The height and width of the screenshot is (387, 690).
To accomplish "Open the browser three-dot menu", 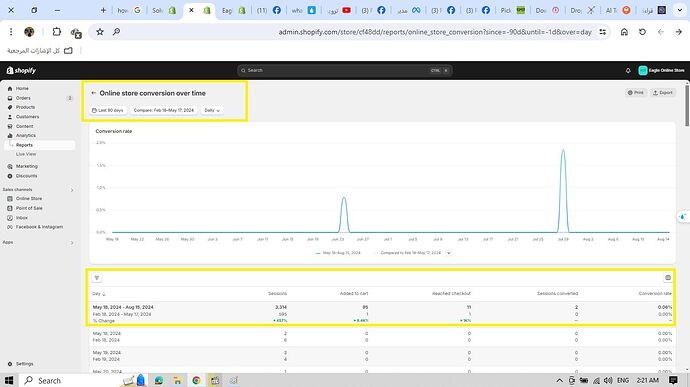I will pos(11,32).
